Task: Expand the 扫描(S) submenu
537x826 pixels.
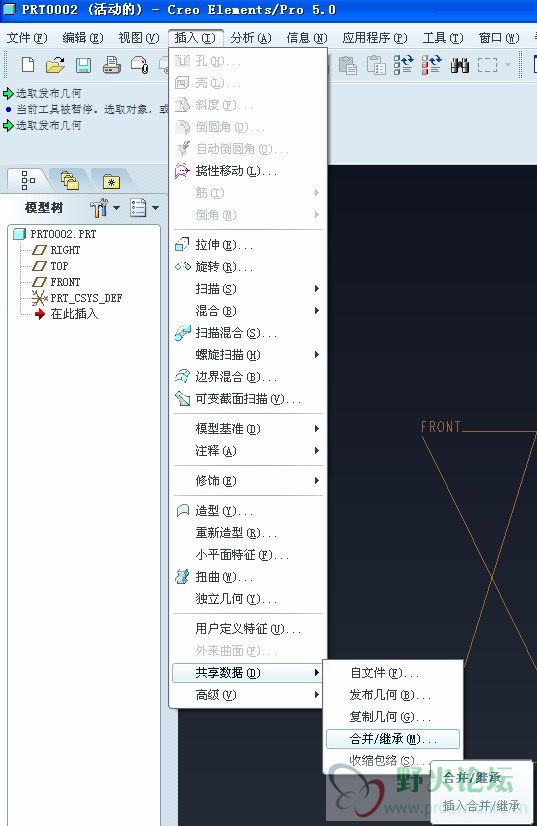Action: [x=247, y=289]
